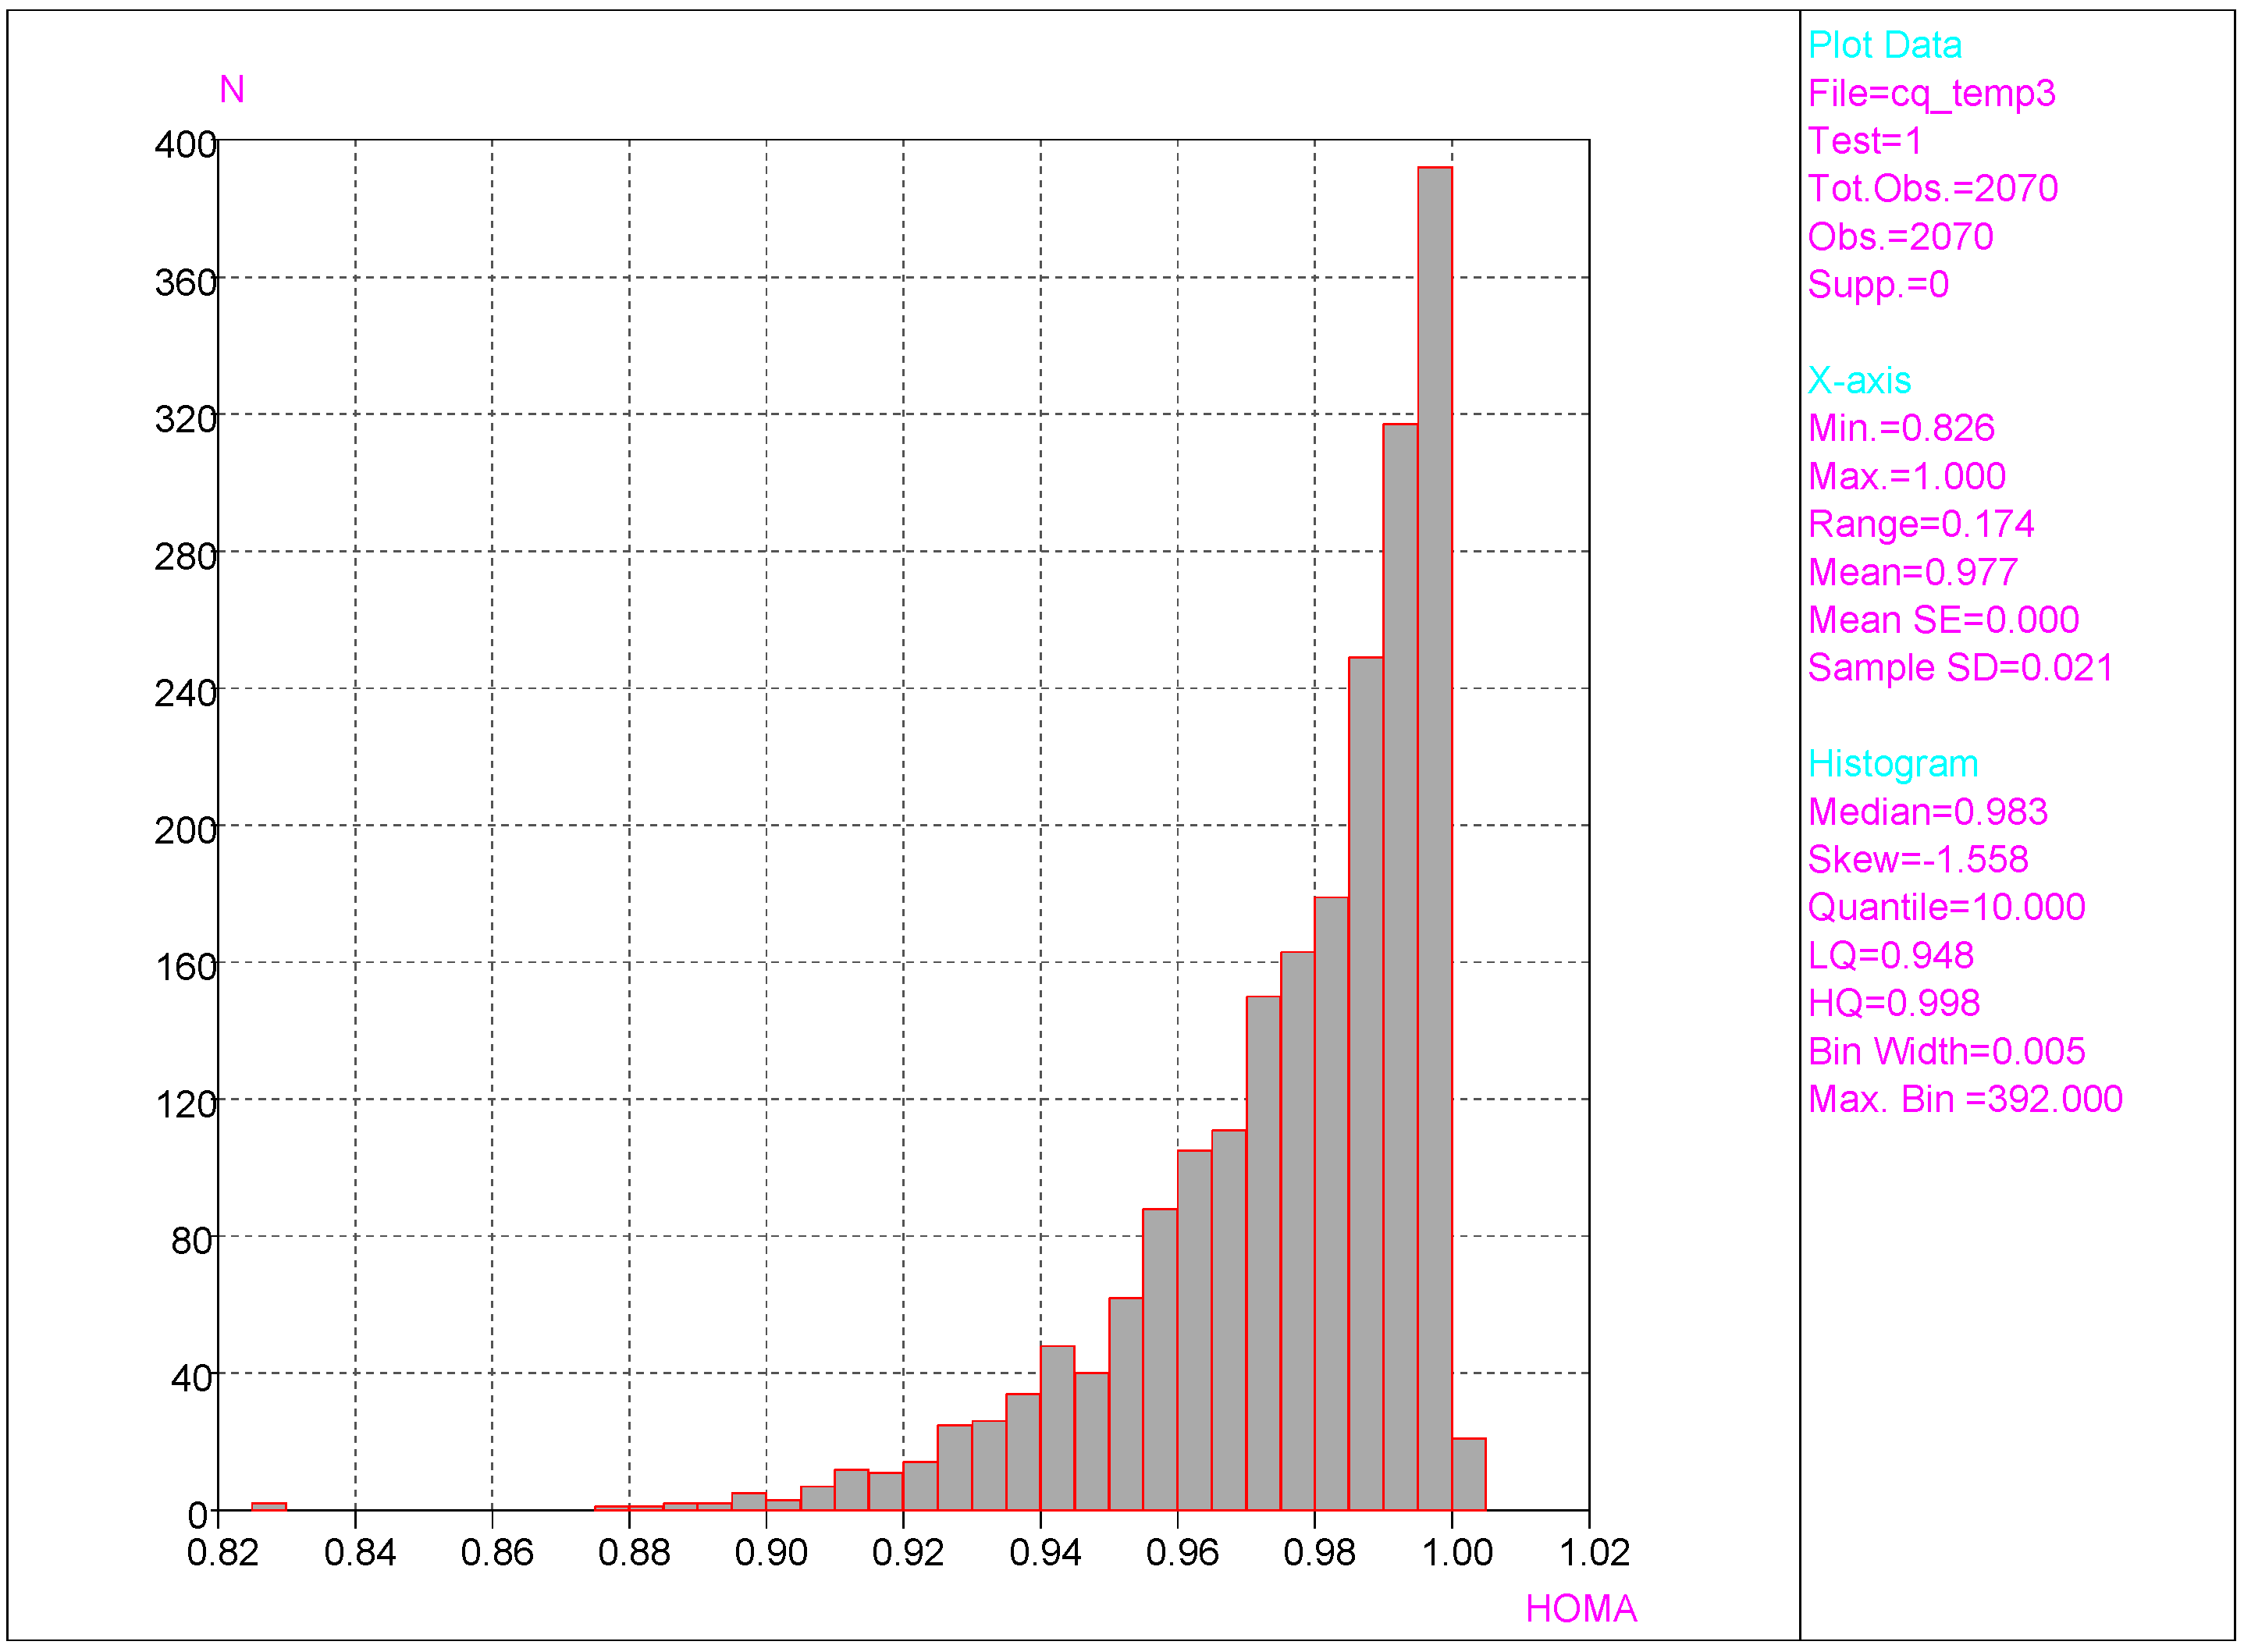
Task: Click the small outlier bar near 0.826
Action: tap(269, 1506)
